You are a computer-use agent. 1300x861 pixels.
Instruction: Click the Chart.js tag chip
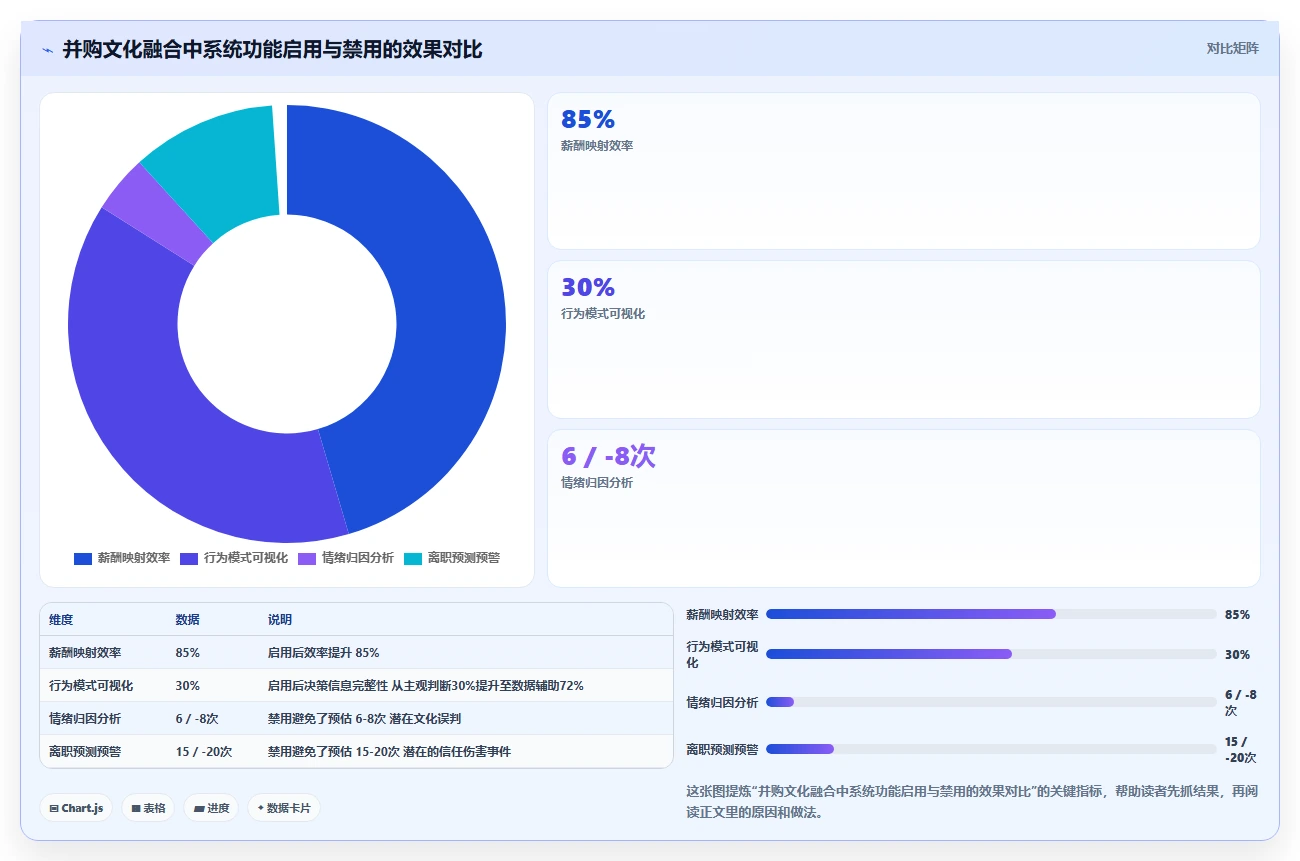(x=76, y=808)
